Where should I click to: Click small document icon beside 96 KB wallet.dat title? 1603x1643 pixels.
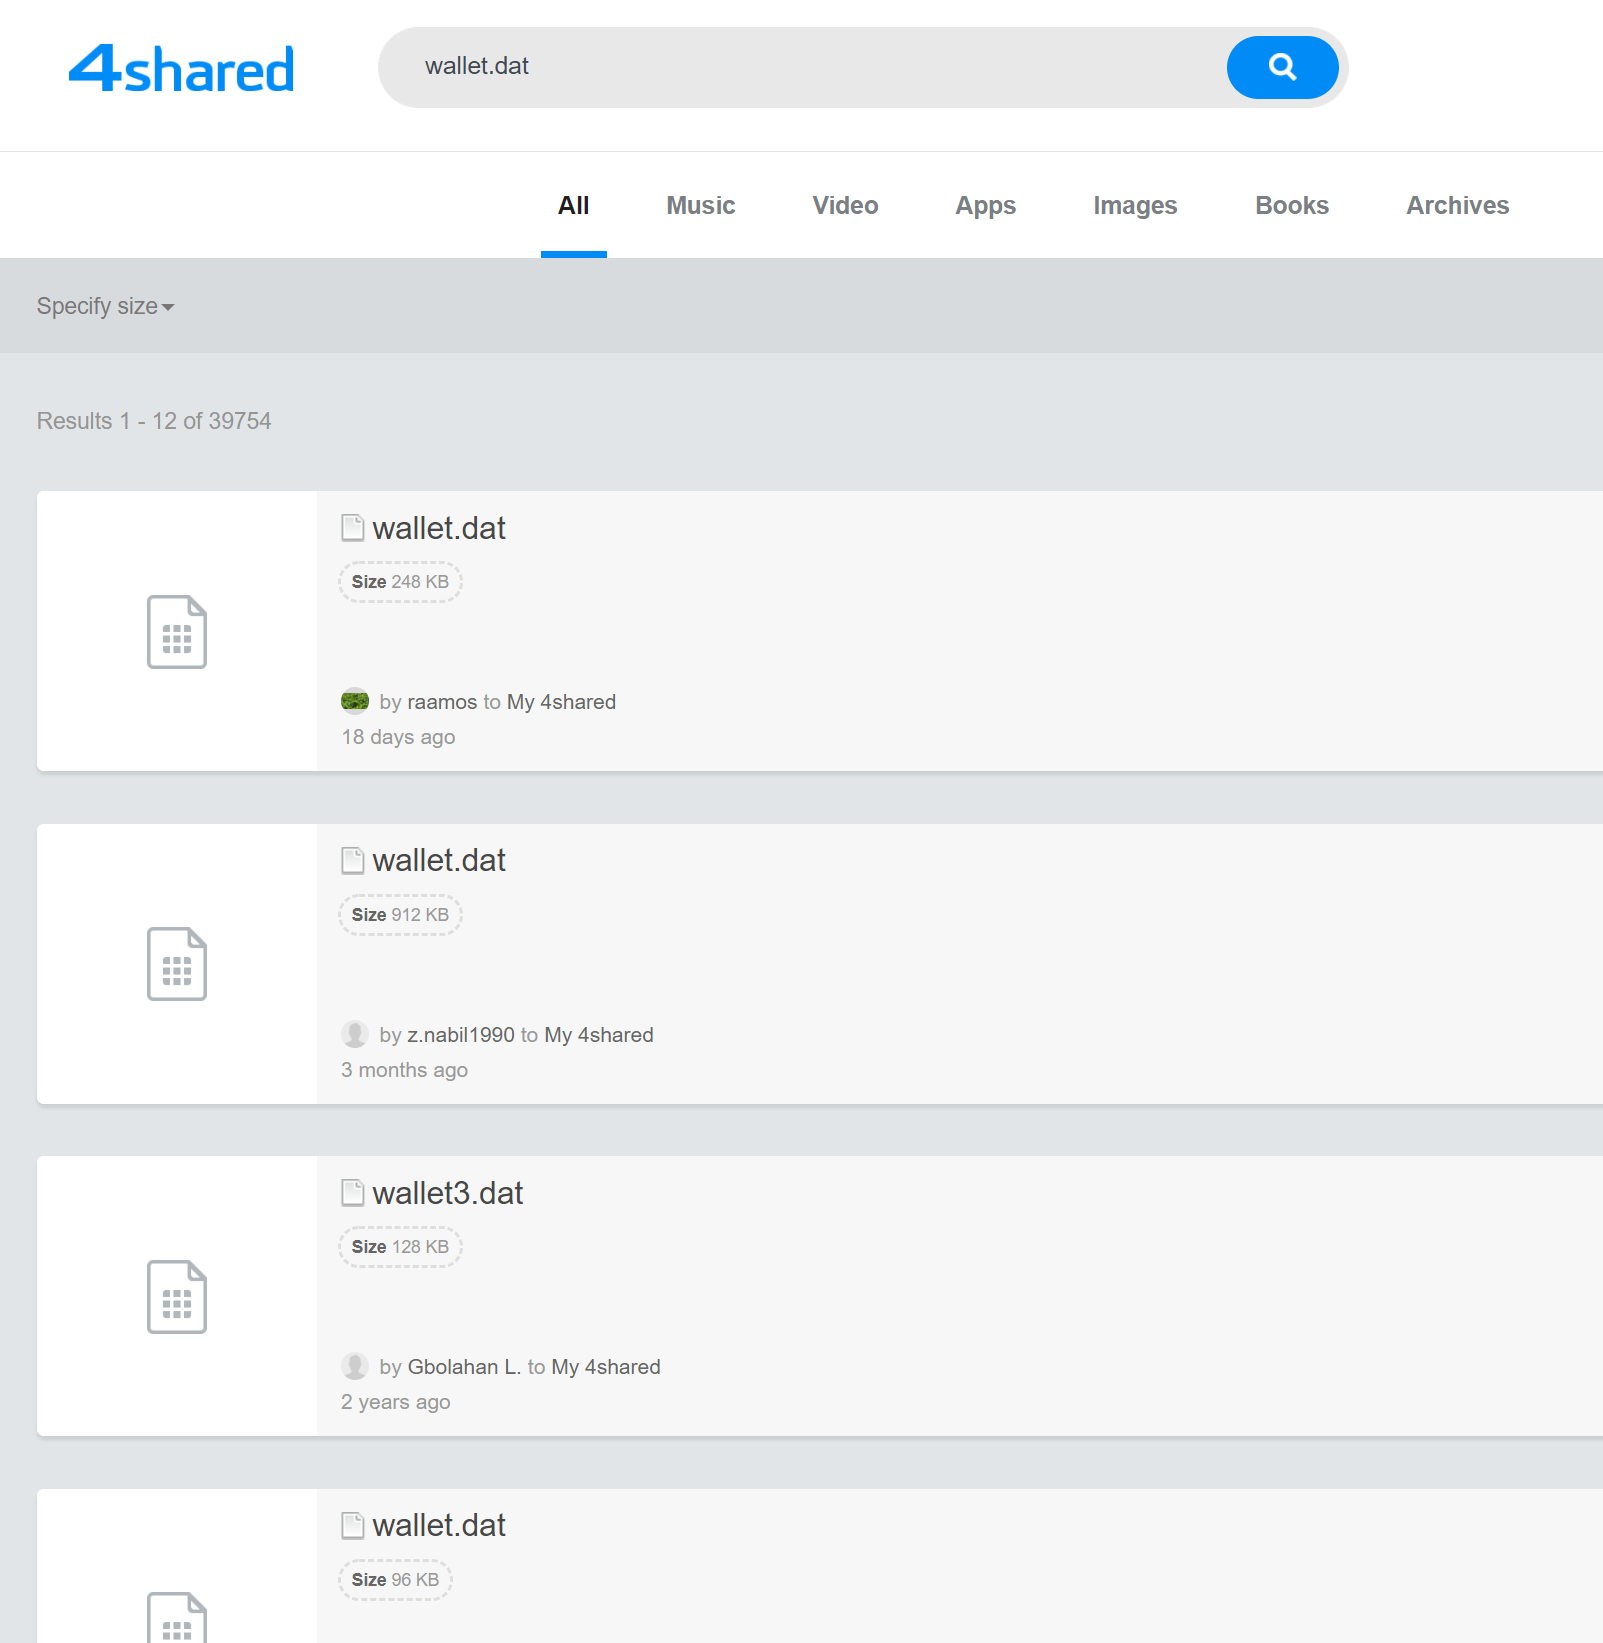coord(352,1525)
